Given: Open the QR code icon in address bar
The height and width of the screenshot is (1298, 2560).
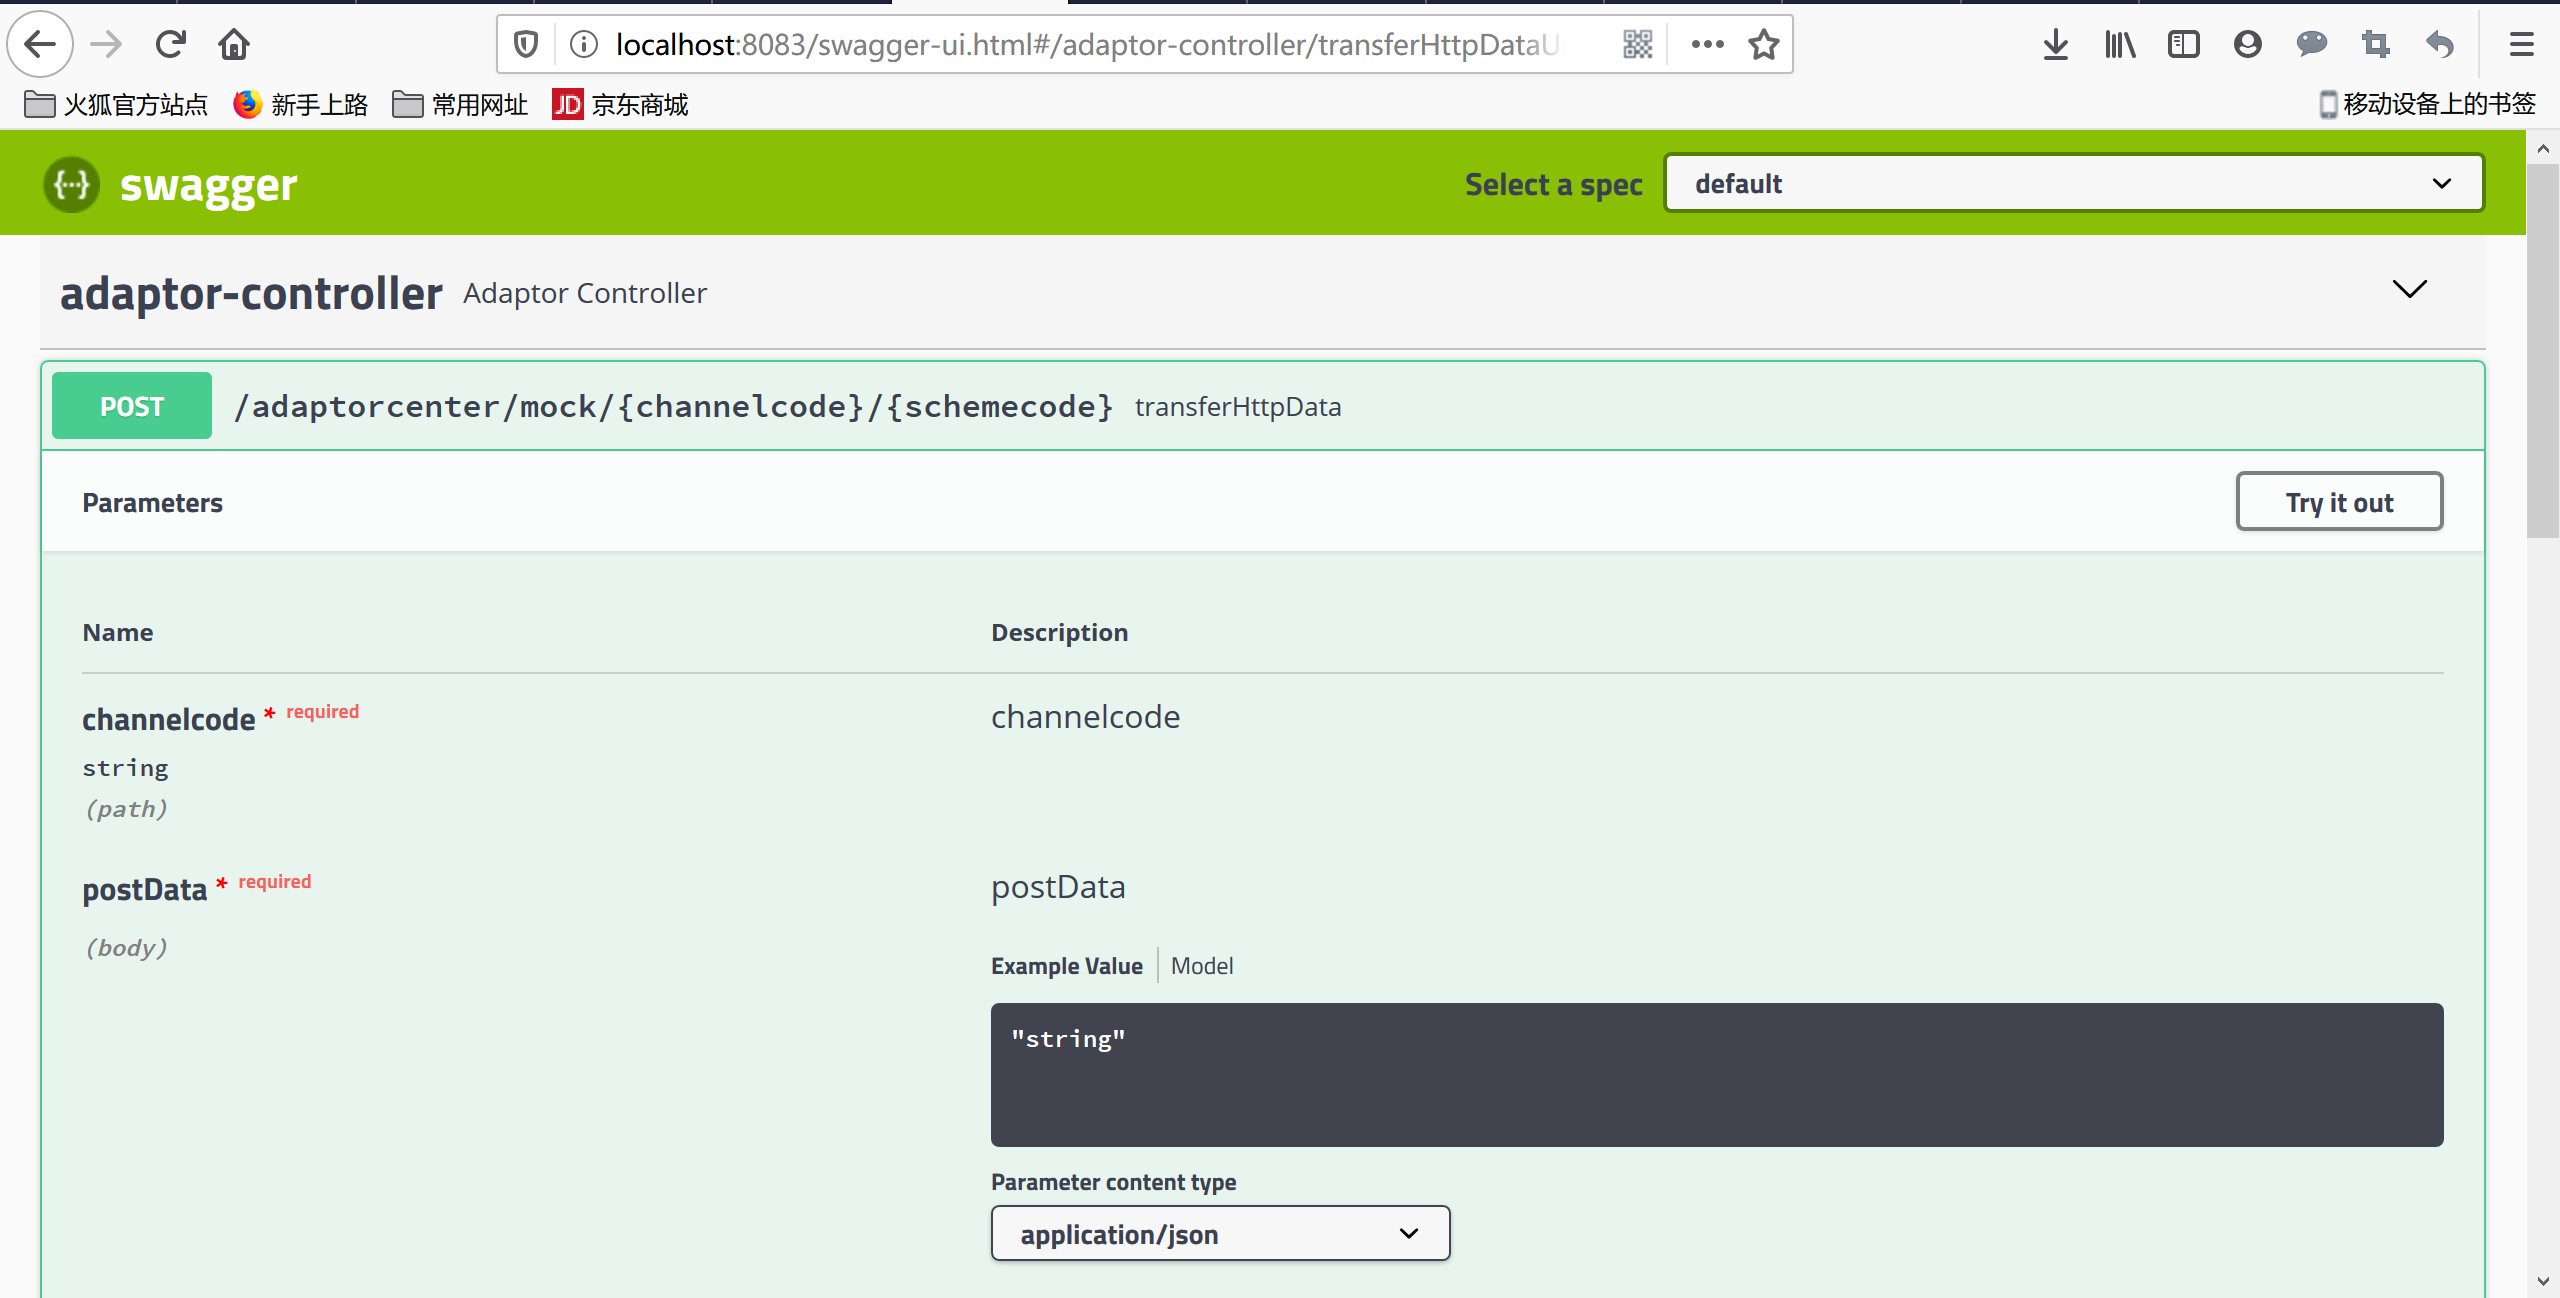Looking at the screenshot, I should tap(1637, 44).
